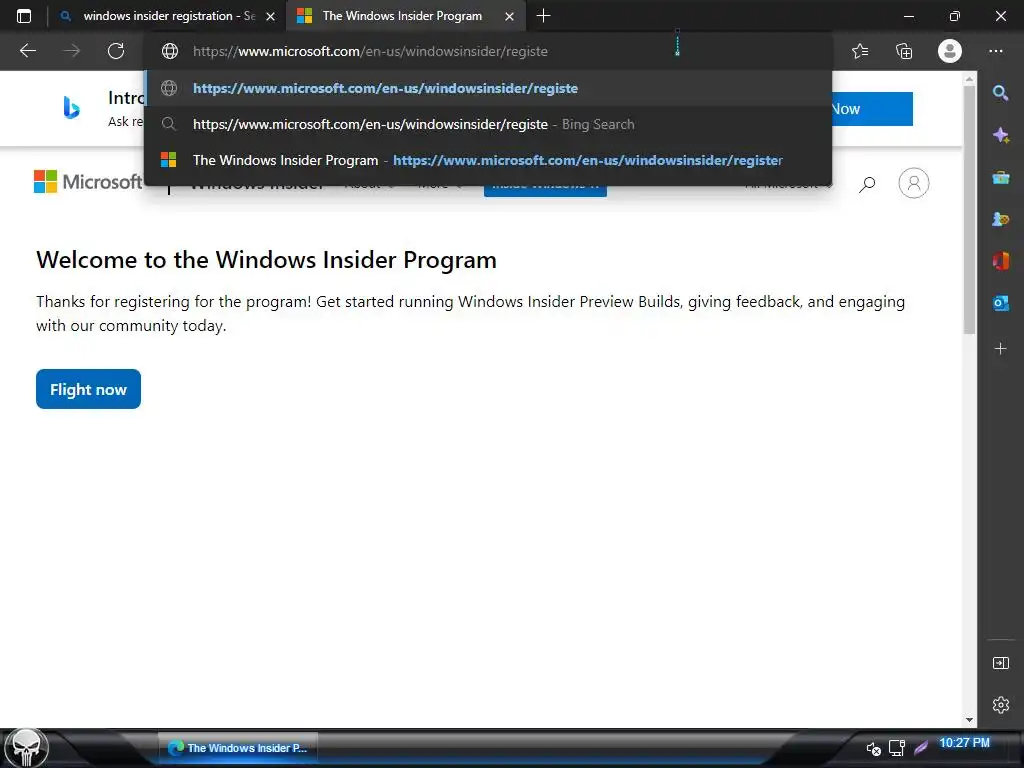Viewport: 1024px width, 768px height.
Task: Open the site search magnifier
Action: pos(867,184)
